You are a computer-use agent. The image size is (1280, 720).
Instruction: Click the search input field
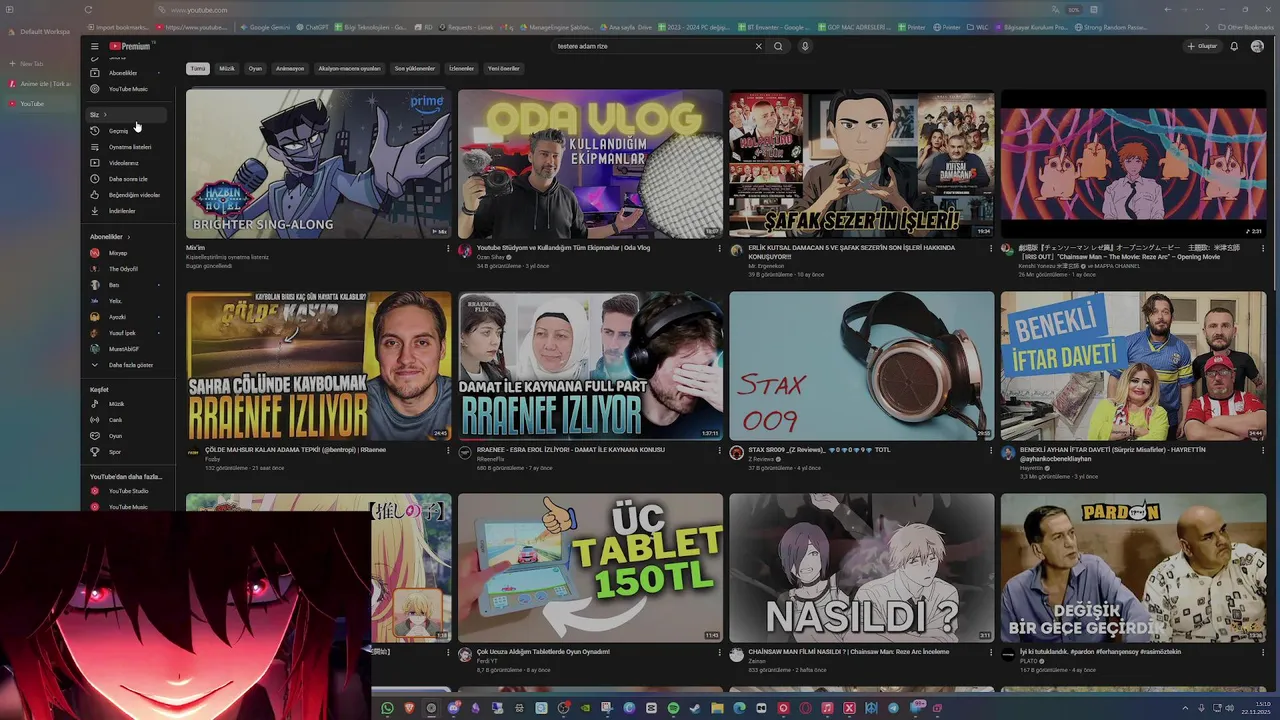[652, 46]
